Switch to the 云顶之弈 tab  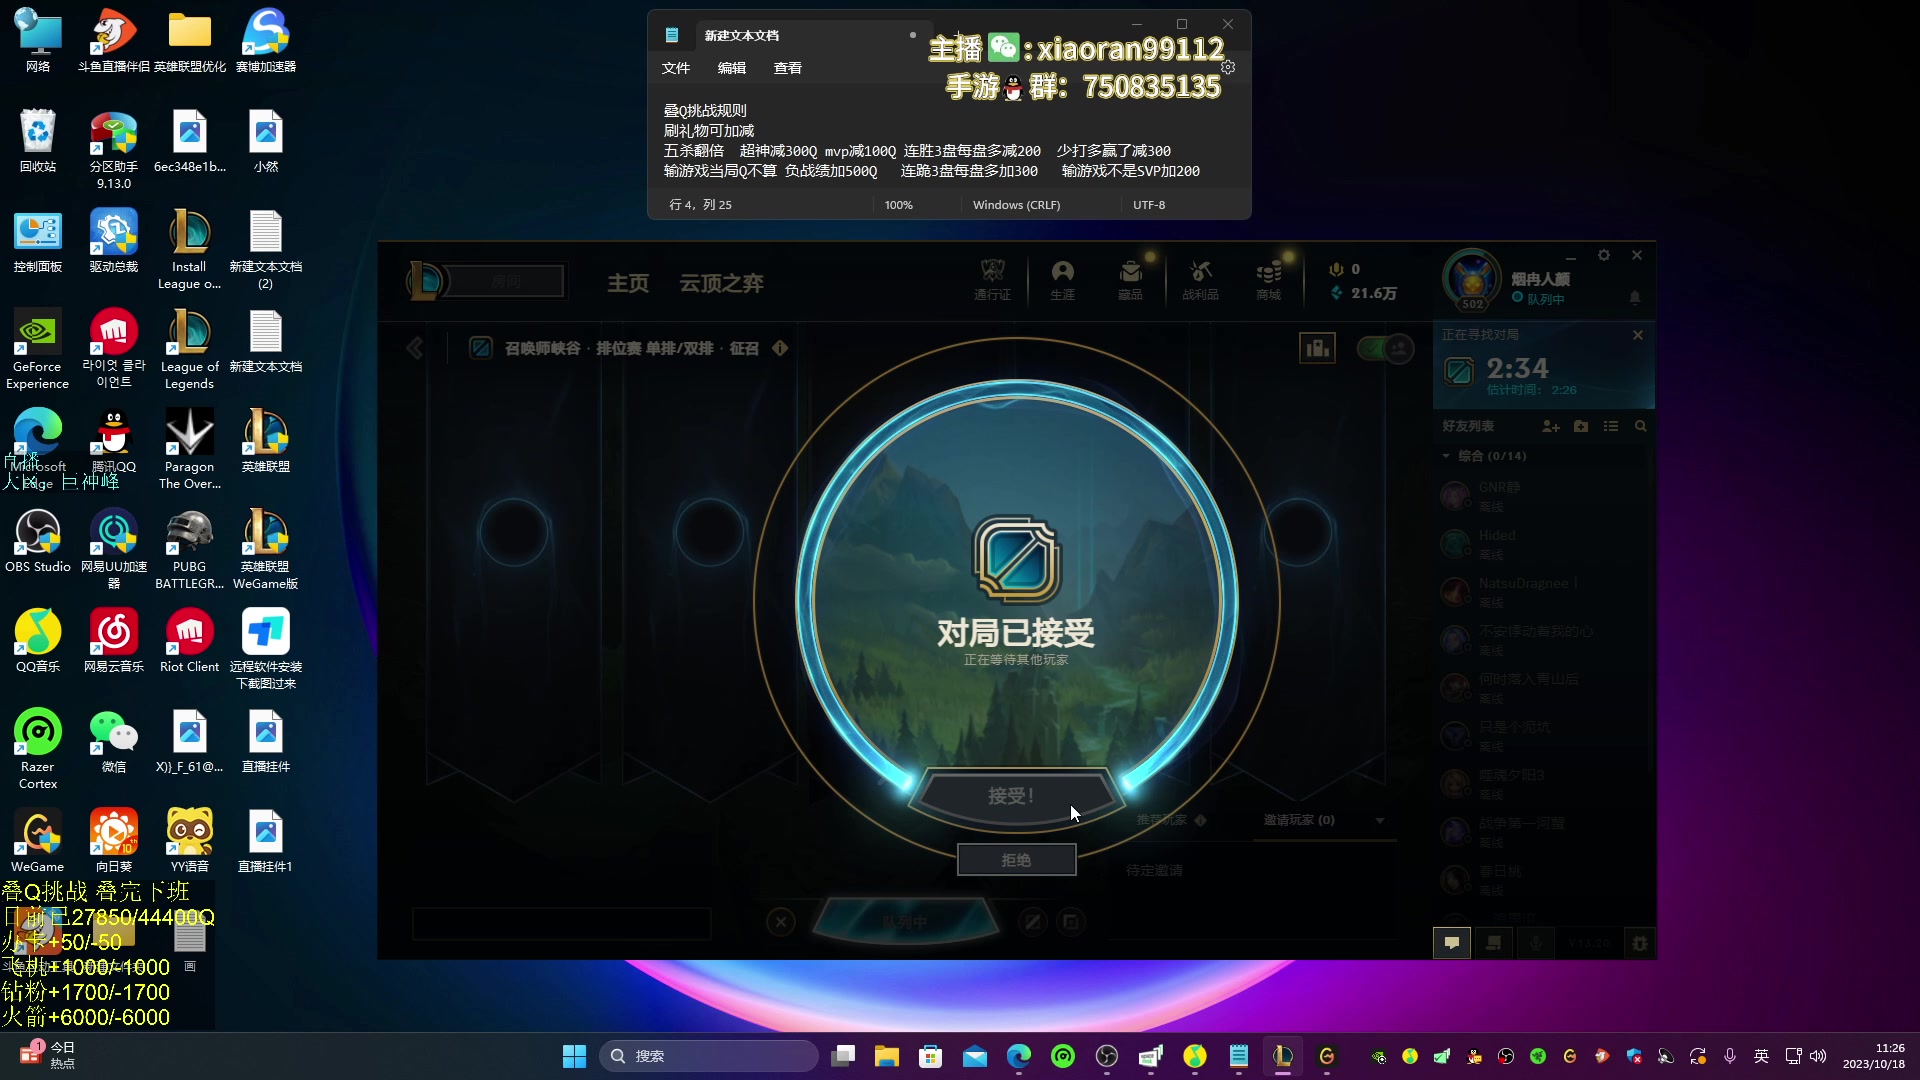pos(721,284)
